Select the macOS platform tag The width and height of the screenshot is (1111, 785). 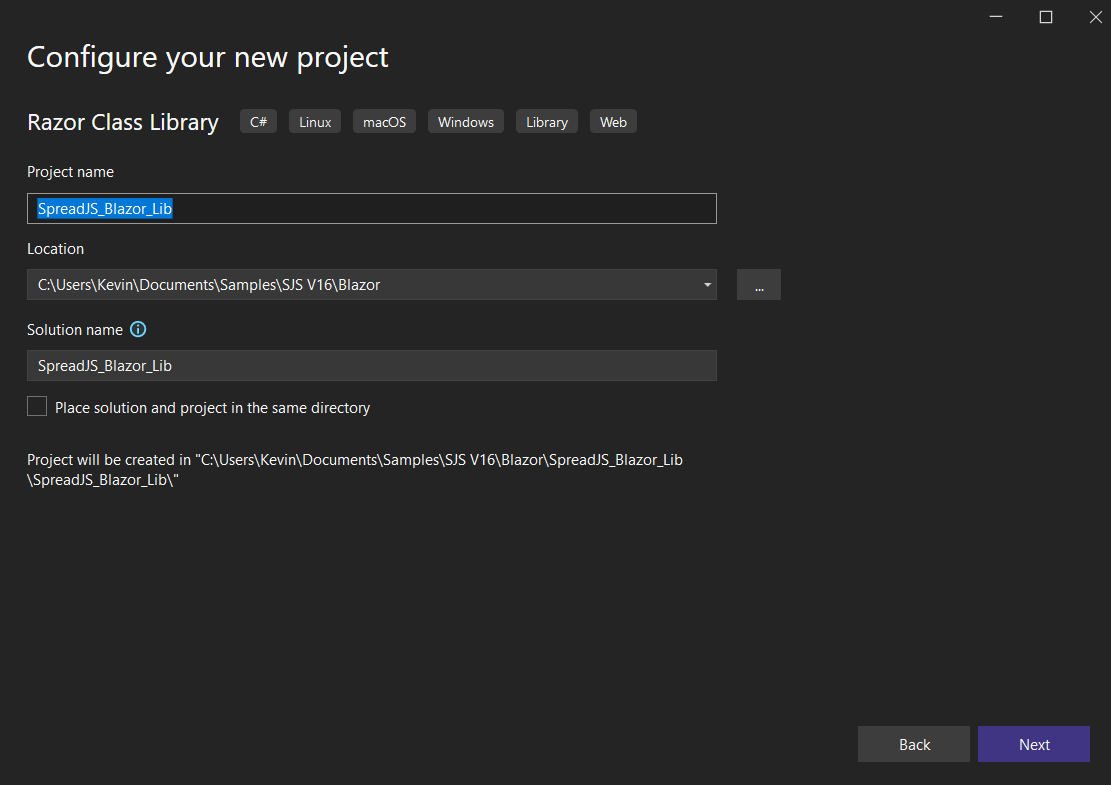pos(385,122)
